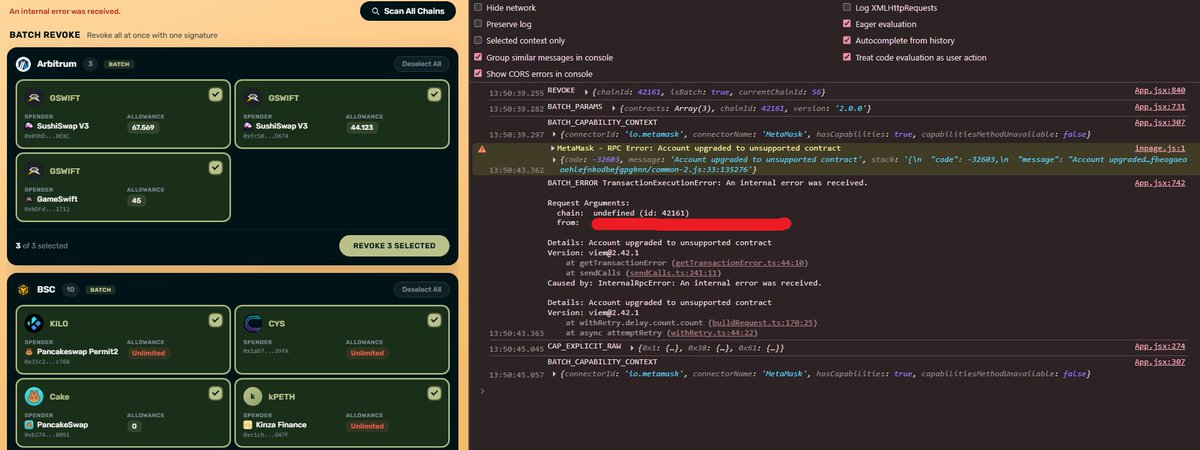This screenshot has width=1200, height=450.
Task: Click the warning triangle icon in console
Action: click(482, 148)
